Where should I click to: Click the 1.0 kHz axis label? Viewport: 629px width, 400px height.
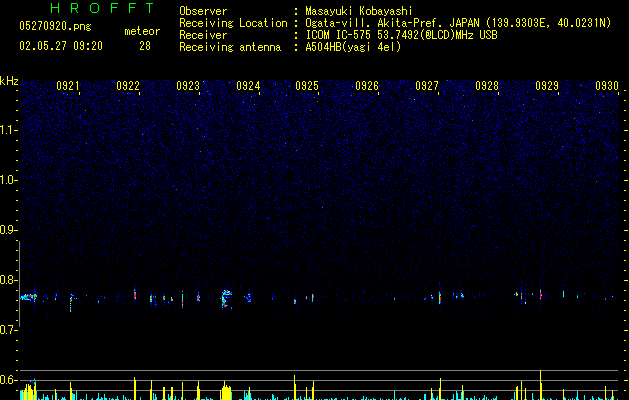click(x=9, y=180)
